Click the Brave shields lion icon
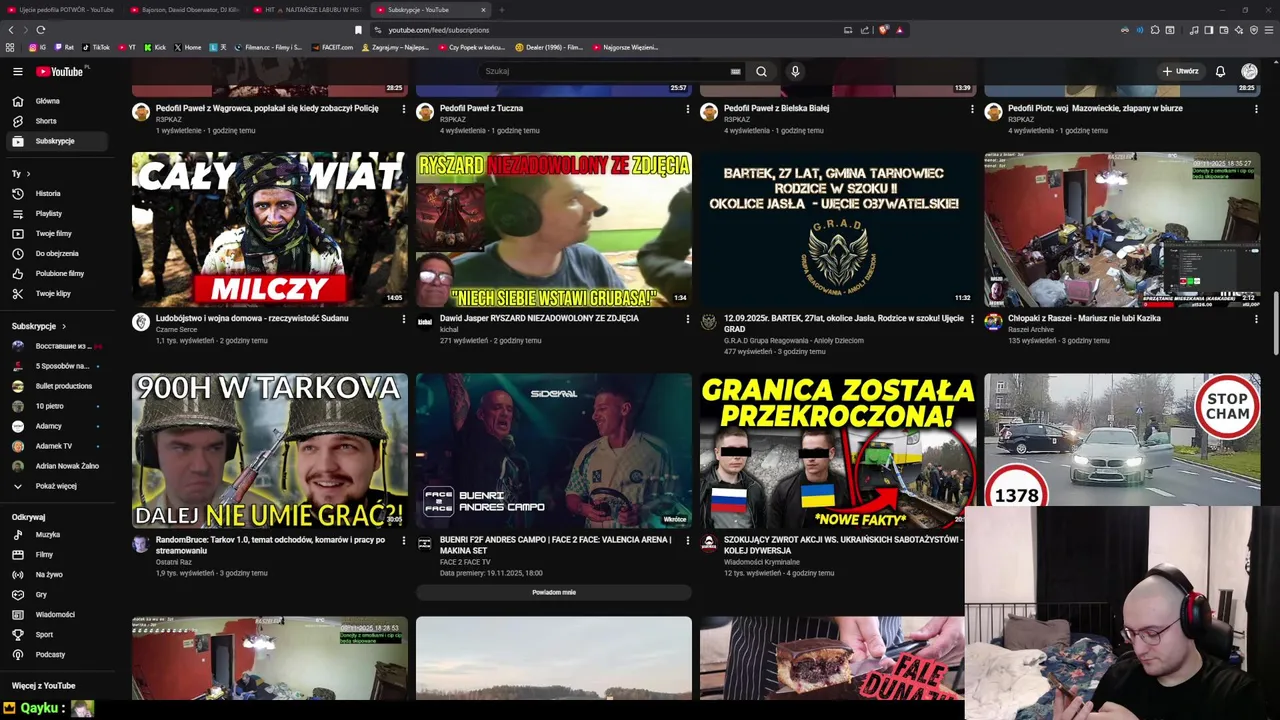This screenshot has height=720, width=1280. tap(883, 30)
